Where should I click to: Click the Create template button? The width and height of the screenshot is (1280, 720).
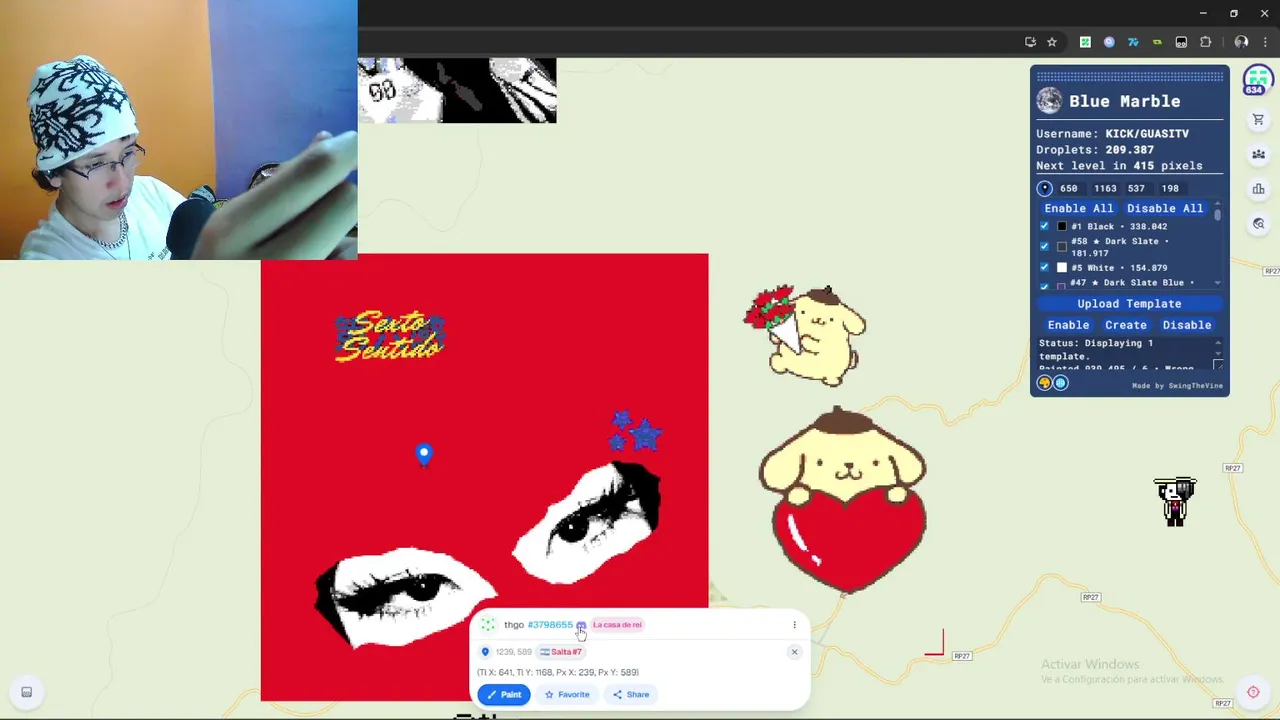click(x=1126, y=325)
